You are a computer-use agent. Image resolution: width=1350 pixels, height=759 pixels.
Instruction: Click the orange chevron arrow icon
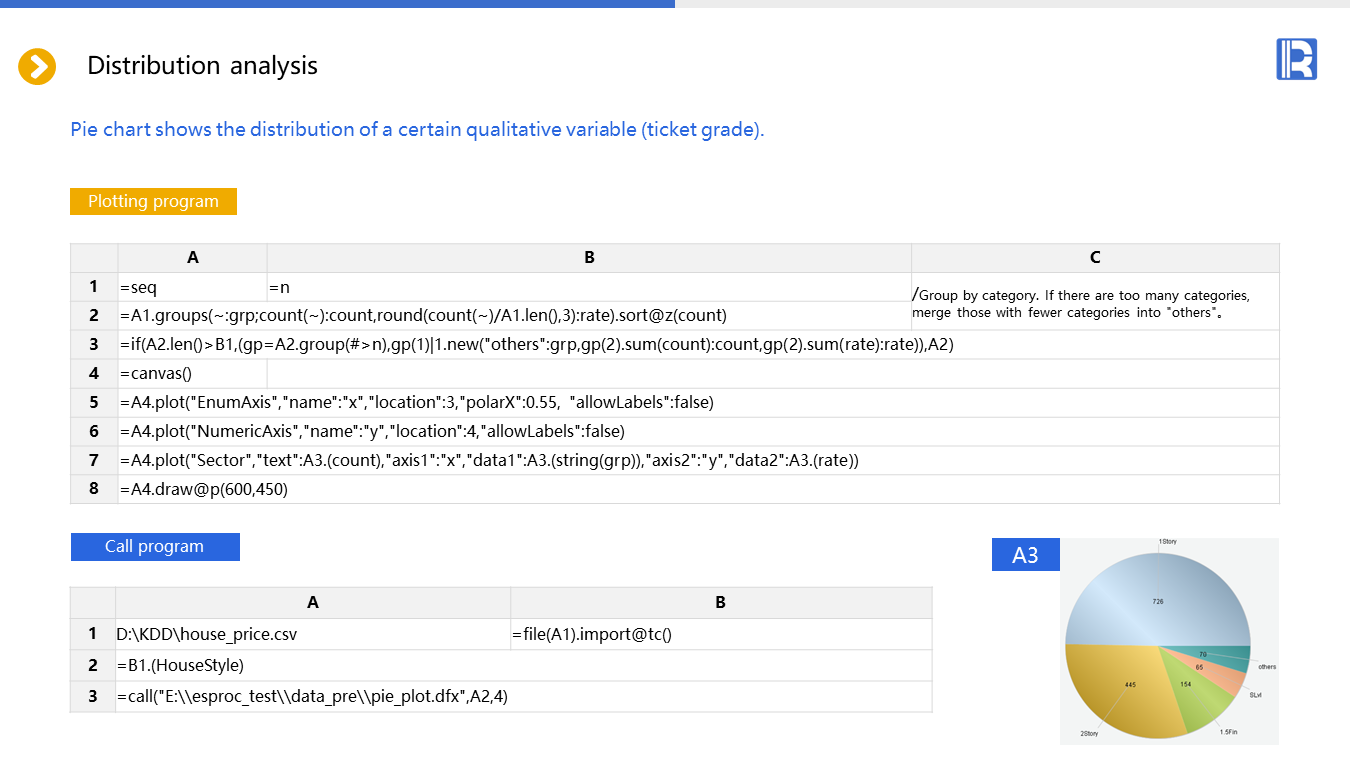[x=37, y=67]
